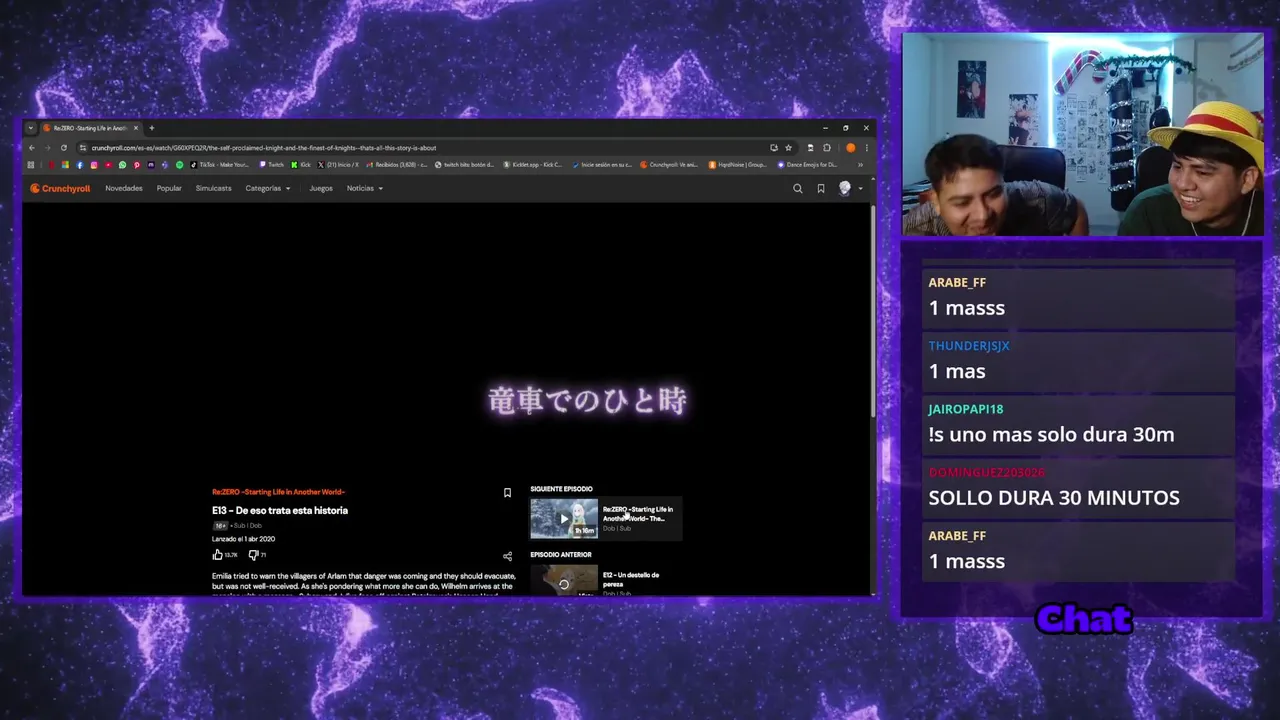Screen dimensions: 1280x720
Task: Open the WhatsApp bookmark
Action: point(122,165)
